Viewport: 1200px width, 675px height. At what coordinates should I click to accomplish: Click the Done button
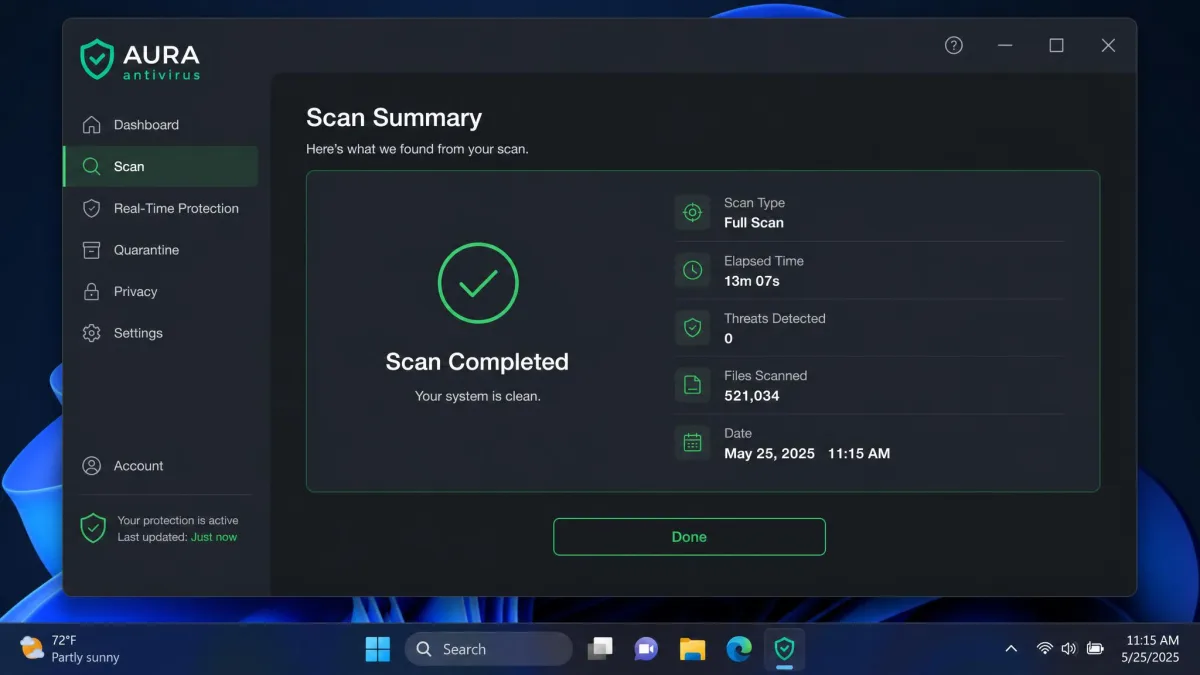[689, 537]
